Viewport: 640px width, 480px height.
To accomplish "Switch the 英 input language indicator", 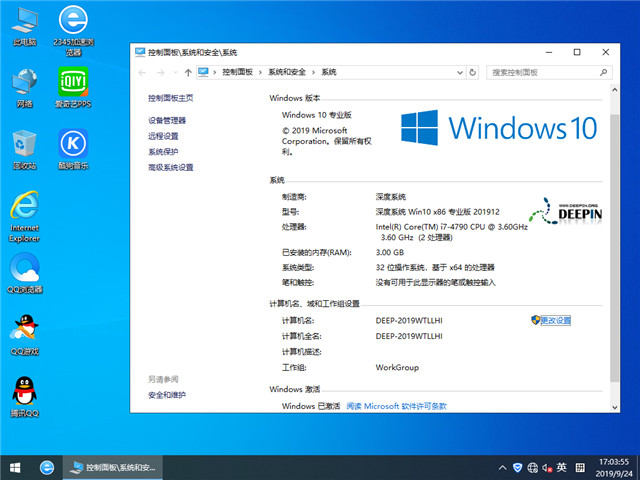I will pos(562,467).
